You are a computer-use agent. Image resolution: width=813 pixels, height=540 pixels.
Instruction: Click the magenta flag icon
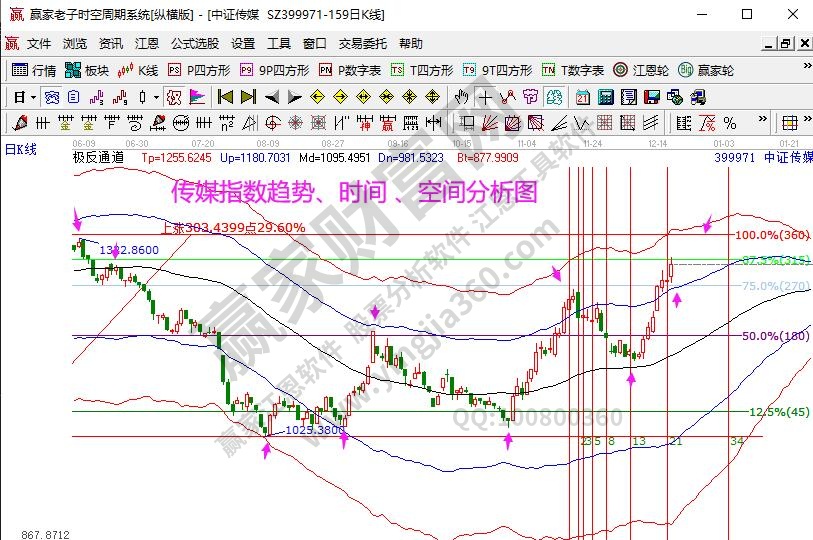click(x=197, y=97)
